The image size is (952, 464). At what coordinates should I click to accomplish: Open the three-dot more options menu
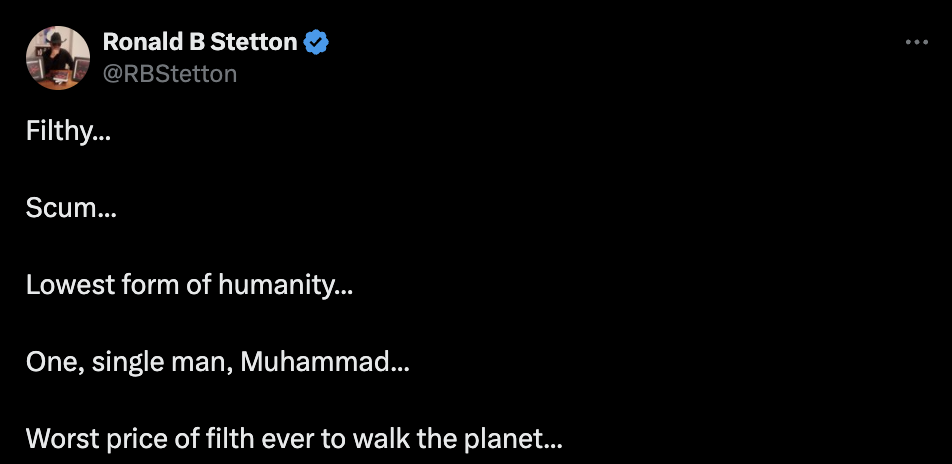pyautogui.click(x=916, y=43)
